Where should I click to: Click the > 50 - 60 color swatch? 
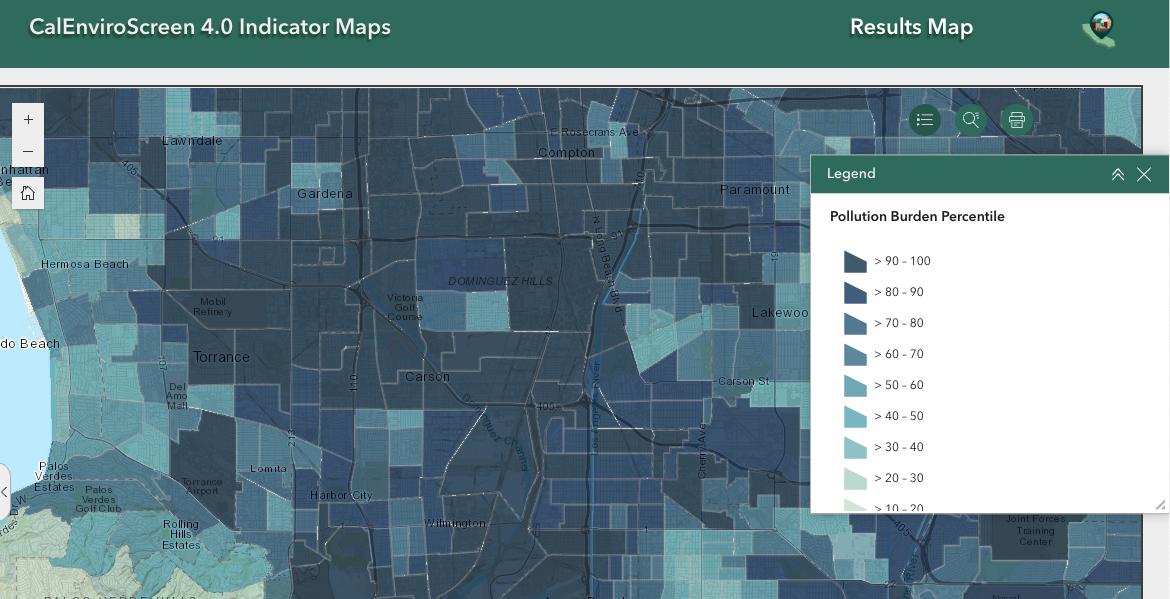click(x=855, y=385)
